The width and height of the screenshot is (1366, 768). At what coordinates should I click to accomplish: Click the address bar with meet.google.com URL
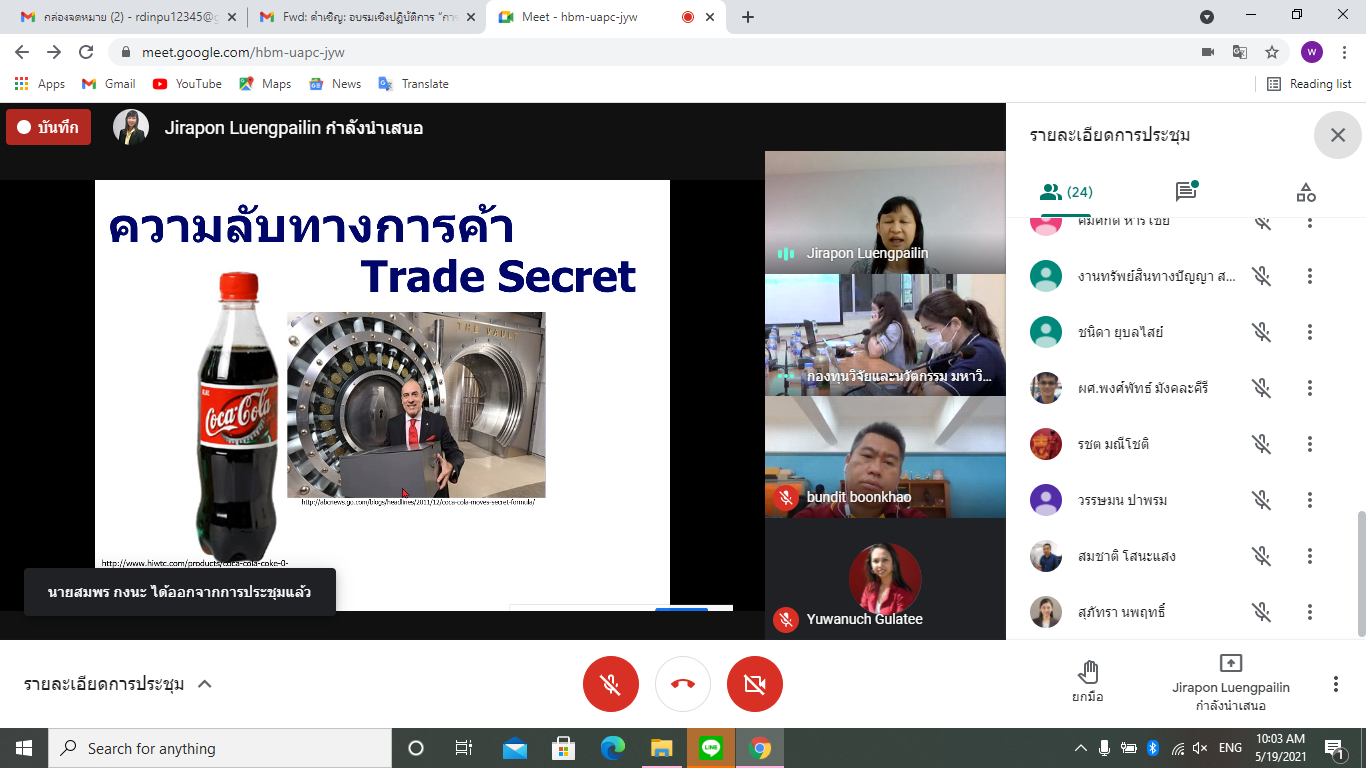tap(650, 52)
